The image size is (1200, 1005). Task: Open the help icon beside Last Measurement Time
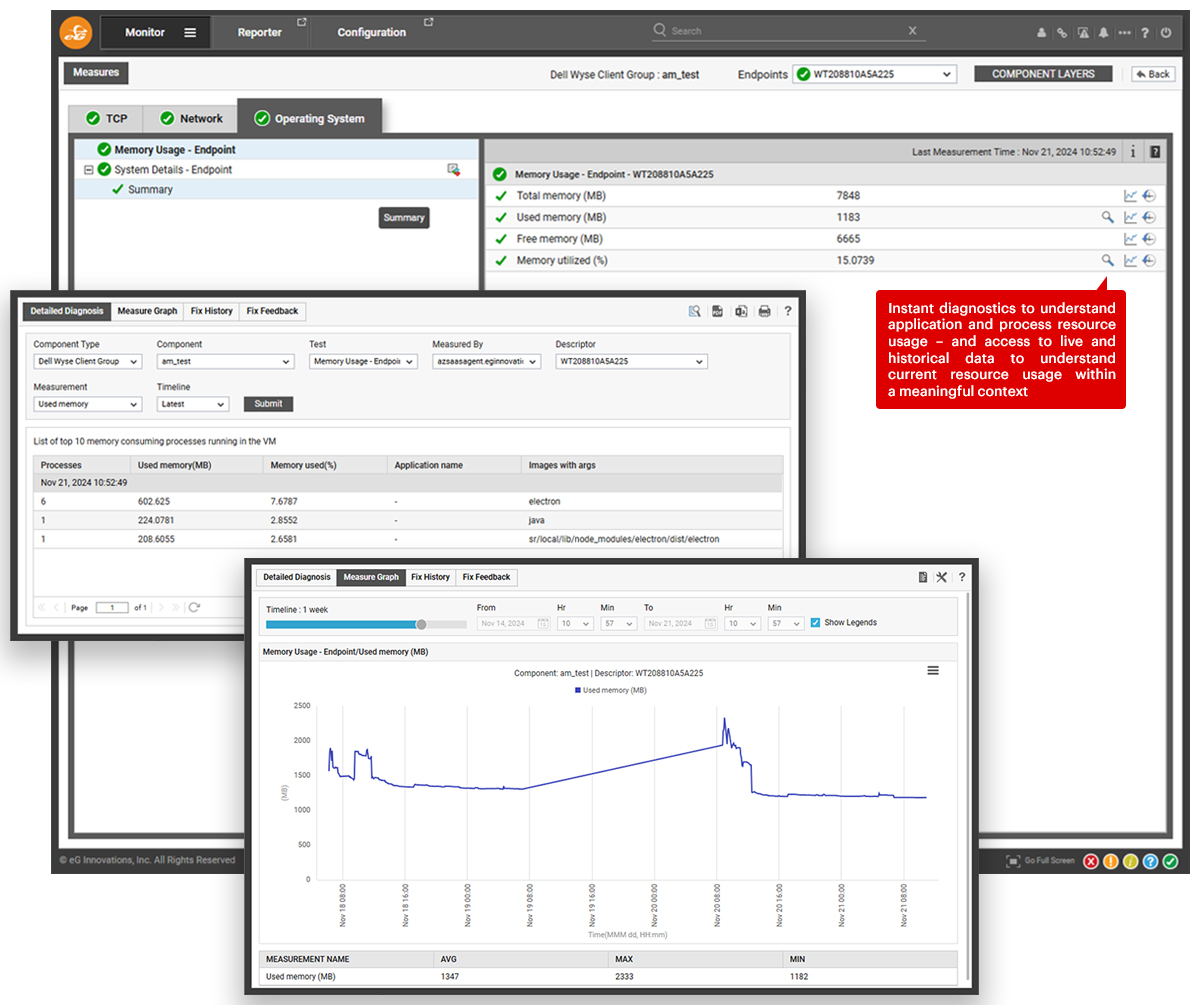coord(1155,152)
